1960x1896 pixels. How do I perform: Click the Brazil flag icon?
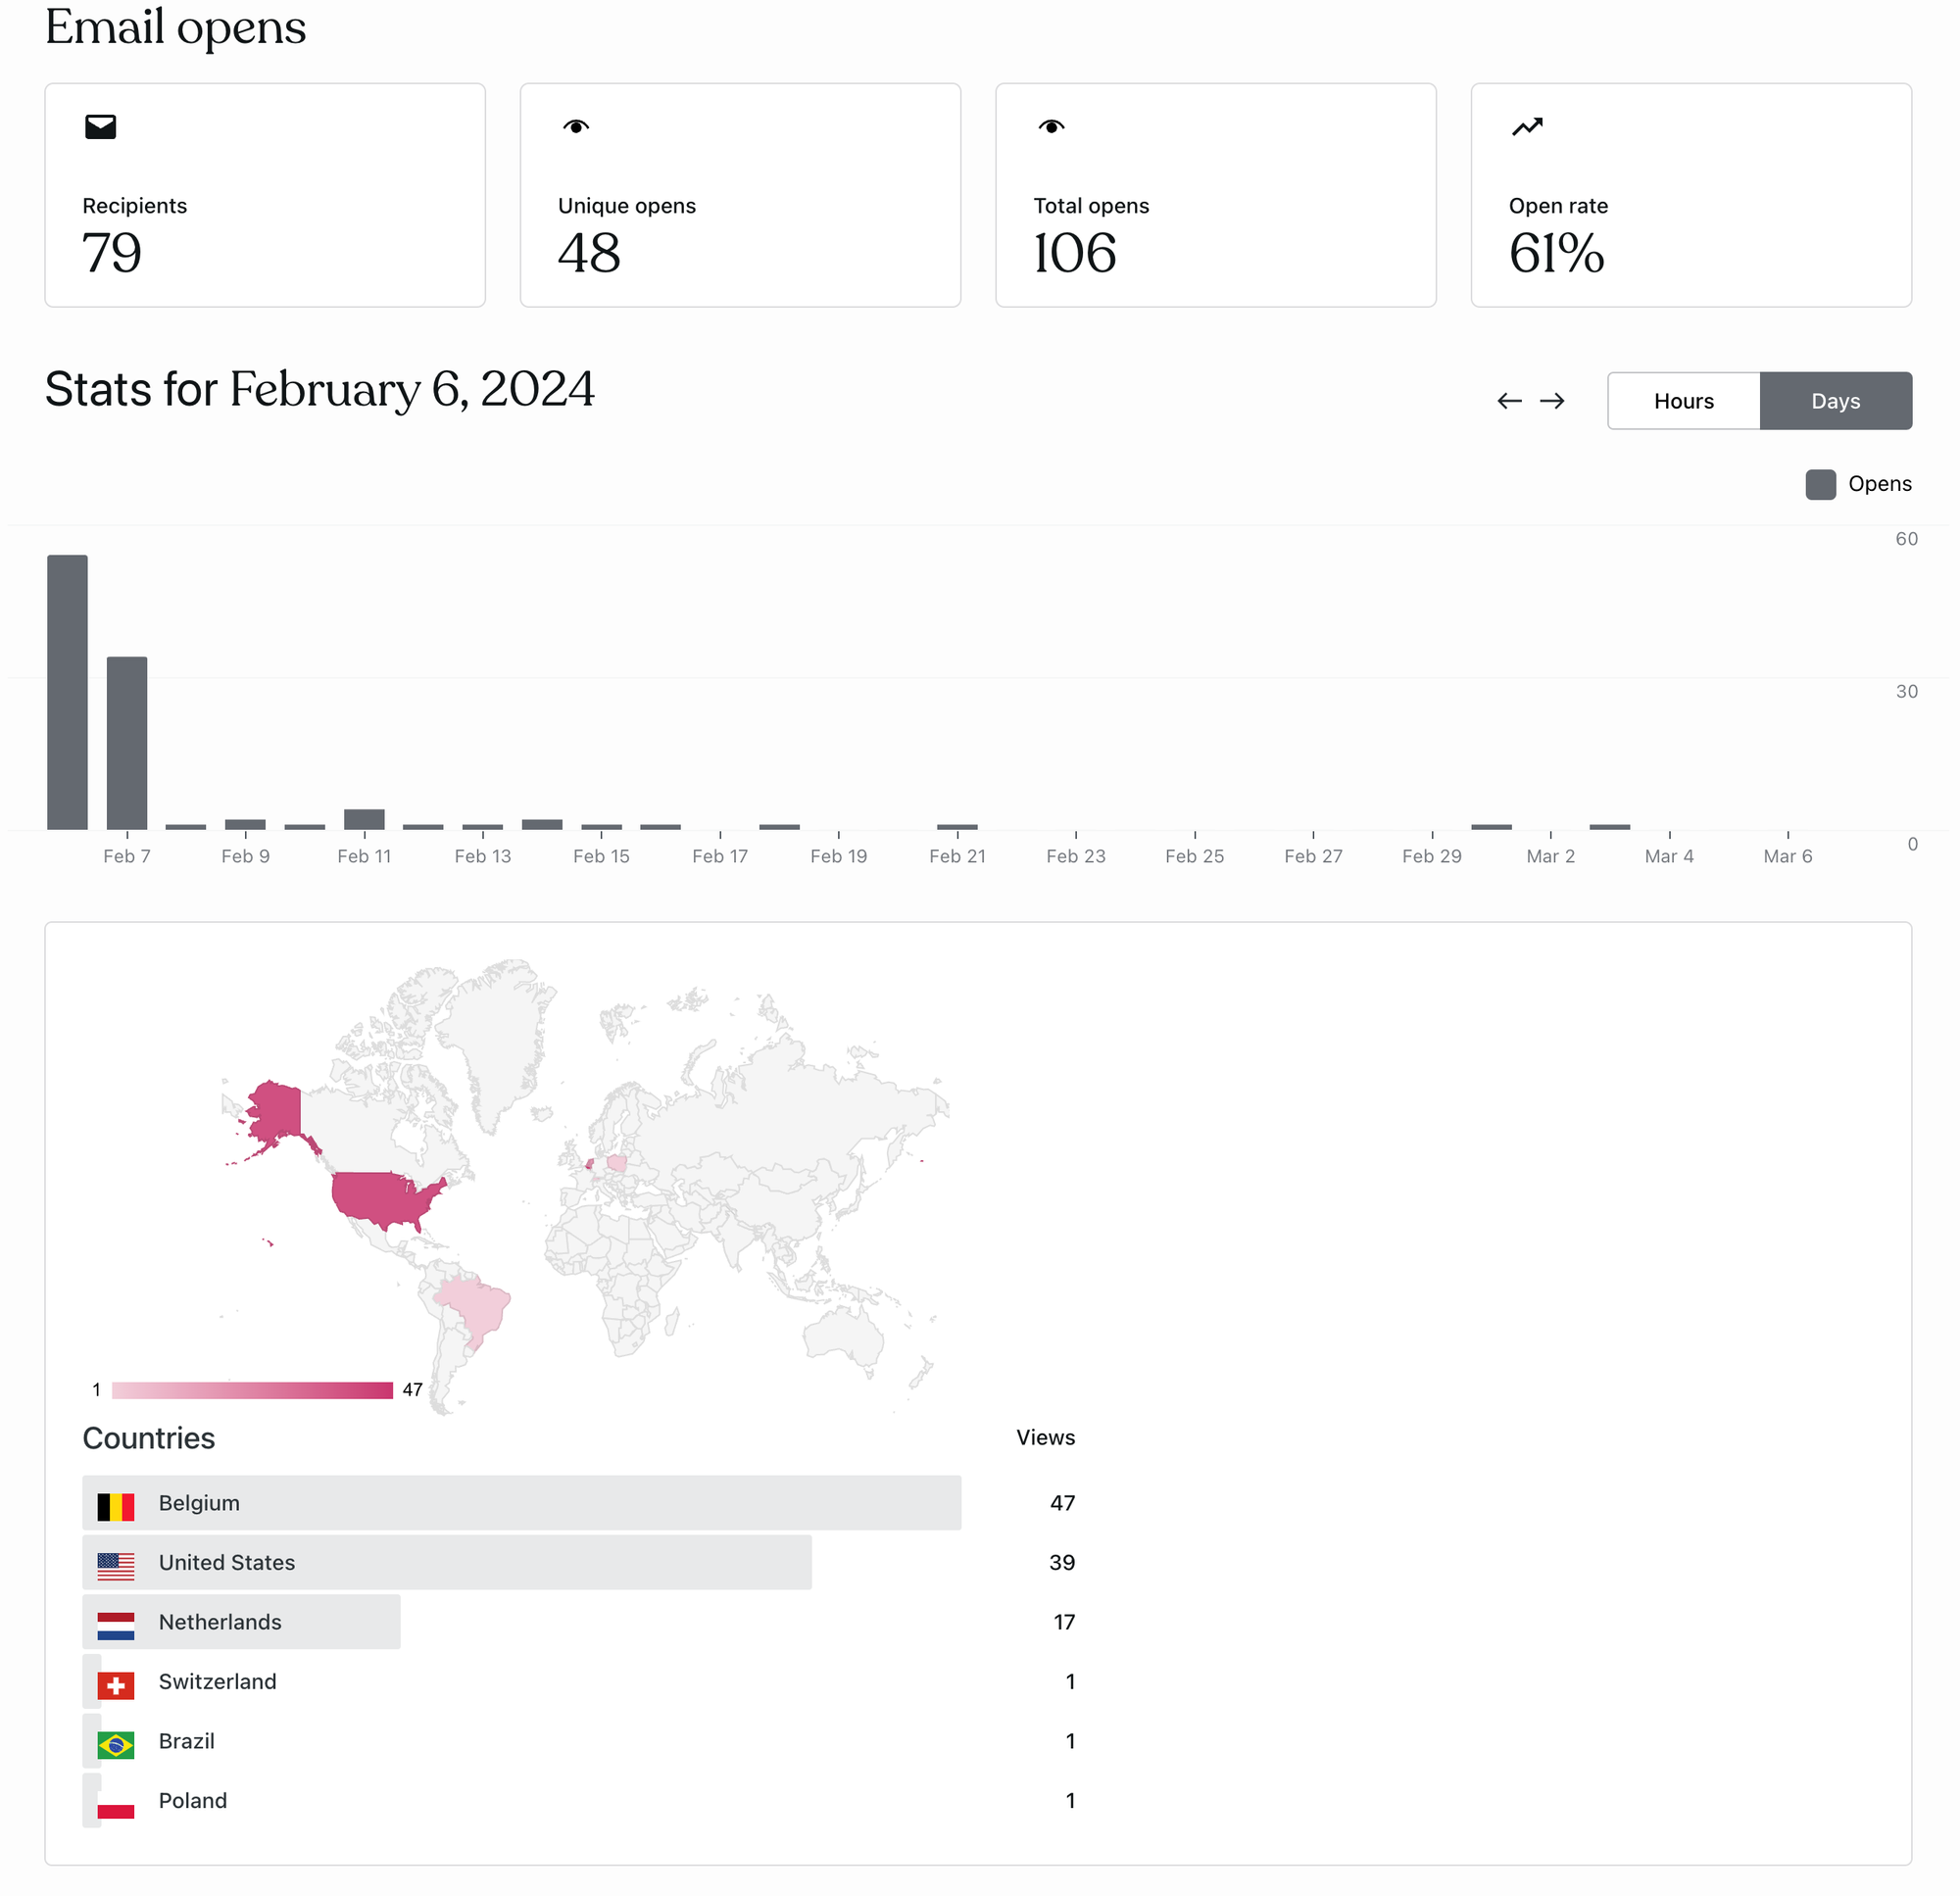pos(116,1744)
